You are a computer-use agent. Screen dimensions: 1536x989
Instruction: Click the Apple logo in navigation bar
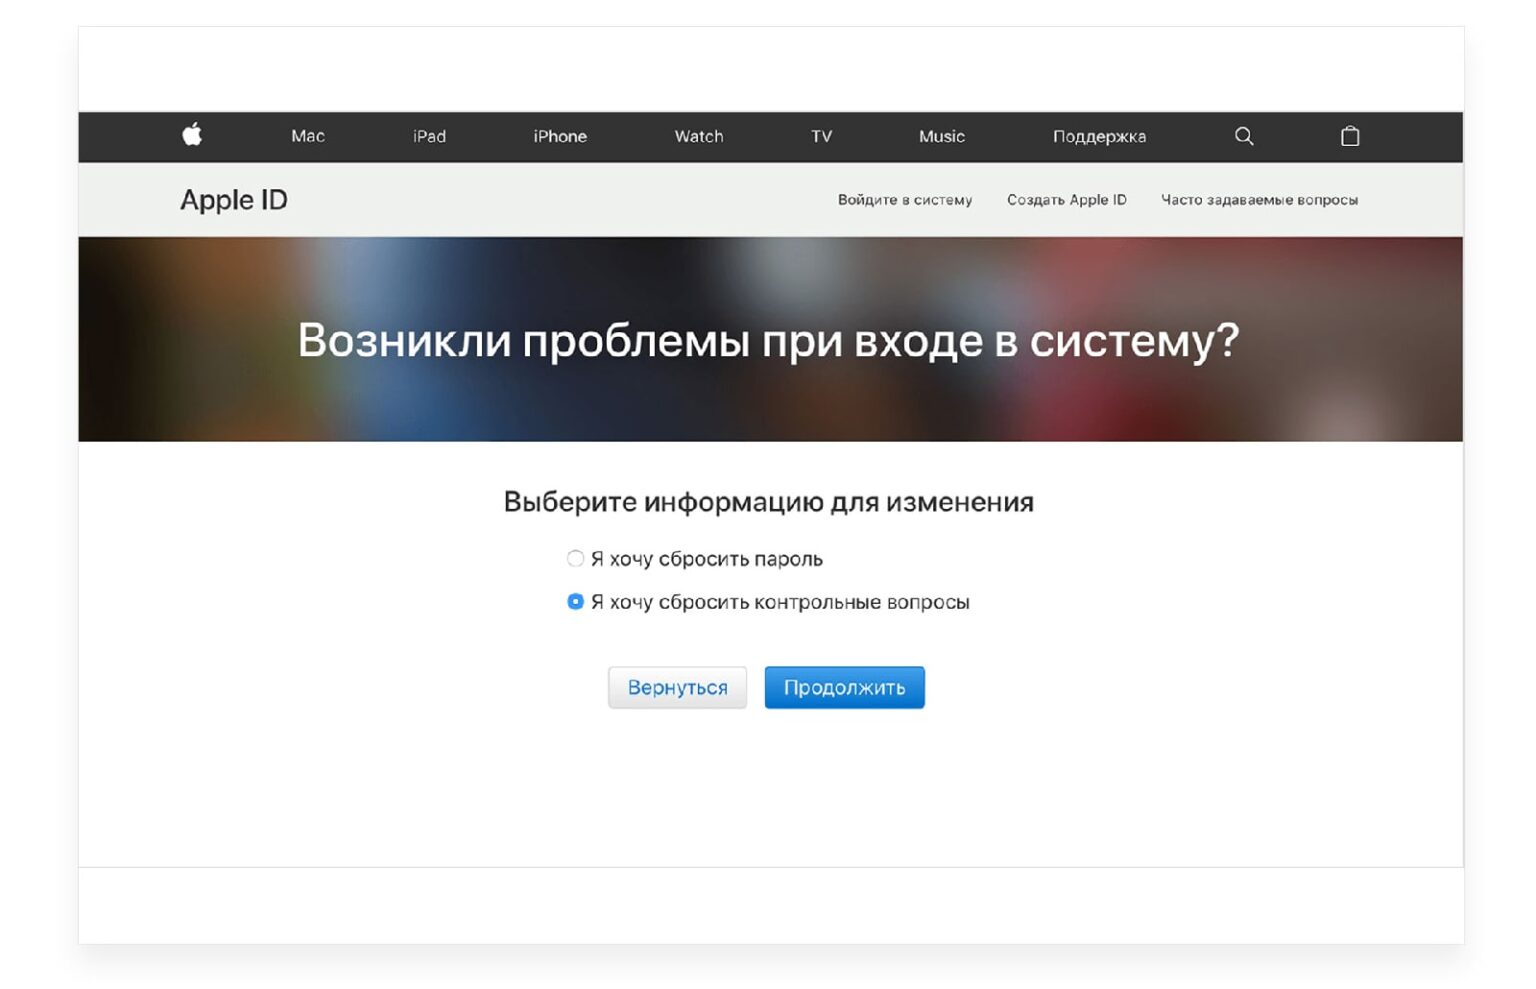(192, 135)
